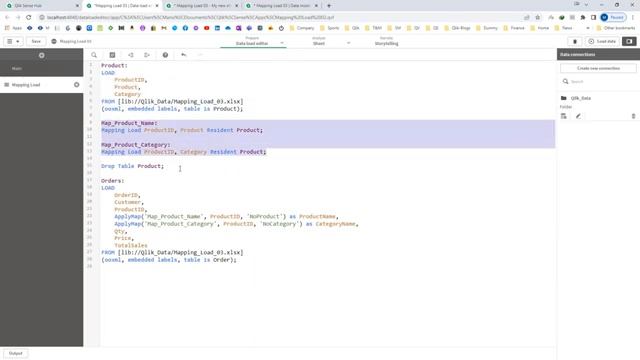The image size is (640, 360).
Task: Outdent the selected script lines
Action: pyautogui.click(x=131, y=55)
